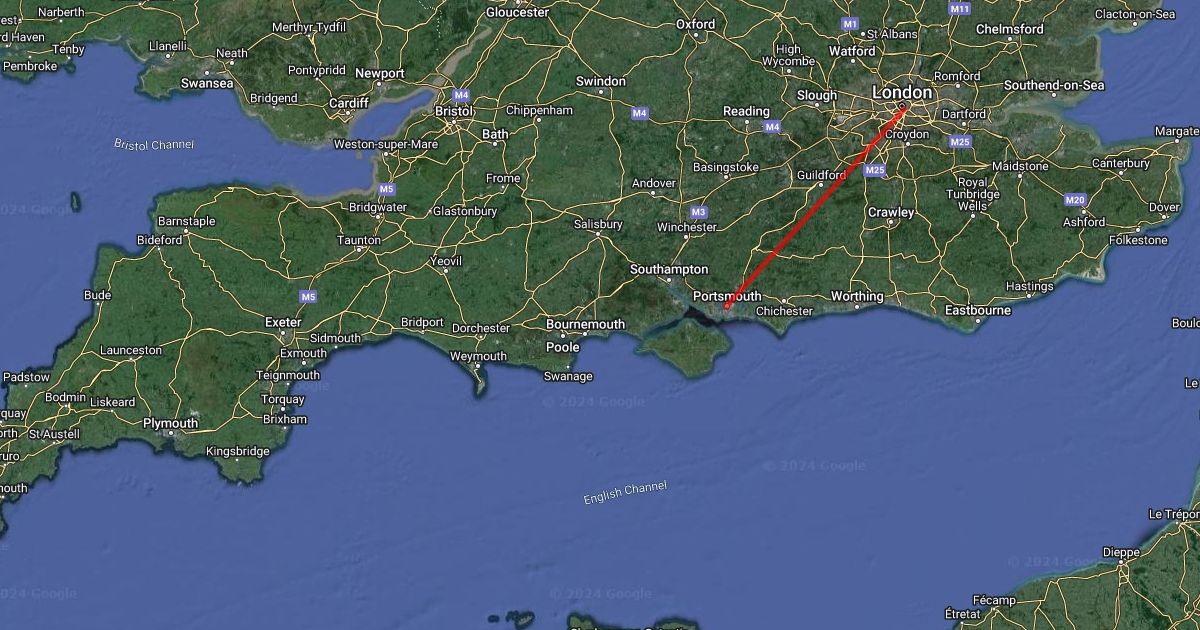Click the English Channel water label
Viewport: 1200px width, 630px height.
coord(625,491)
